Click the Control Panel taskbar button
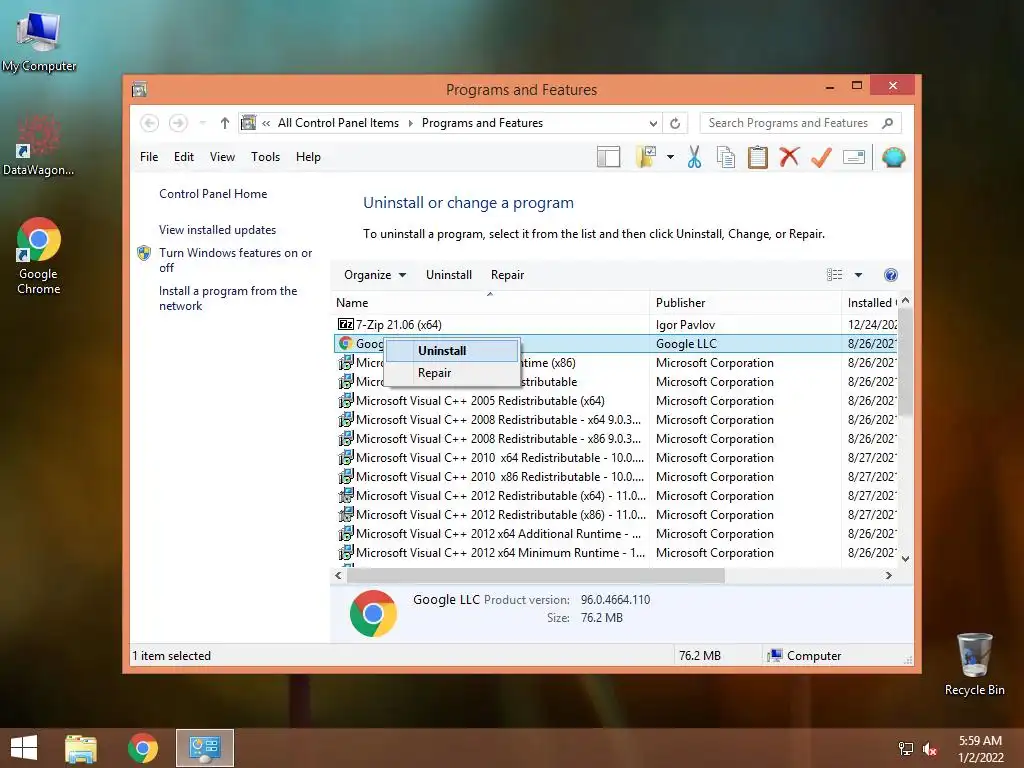The image size is (1024, 768). pos(204,748)
